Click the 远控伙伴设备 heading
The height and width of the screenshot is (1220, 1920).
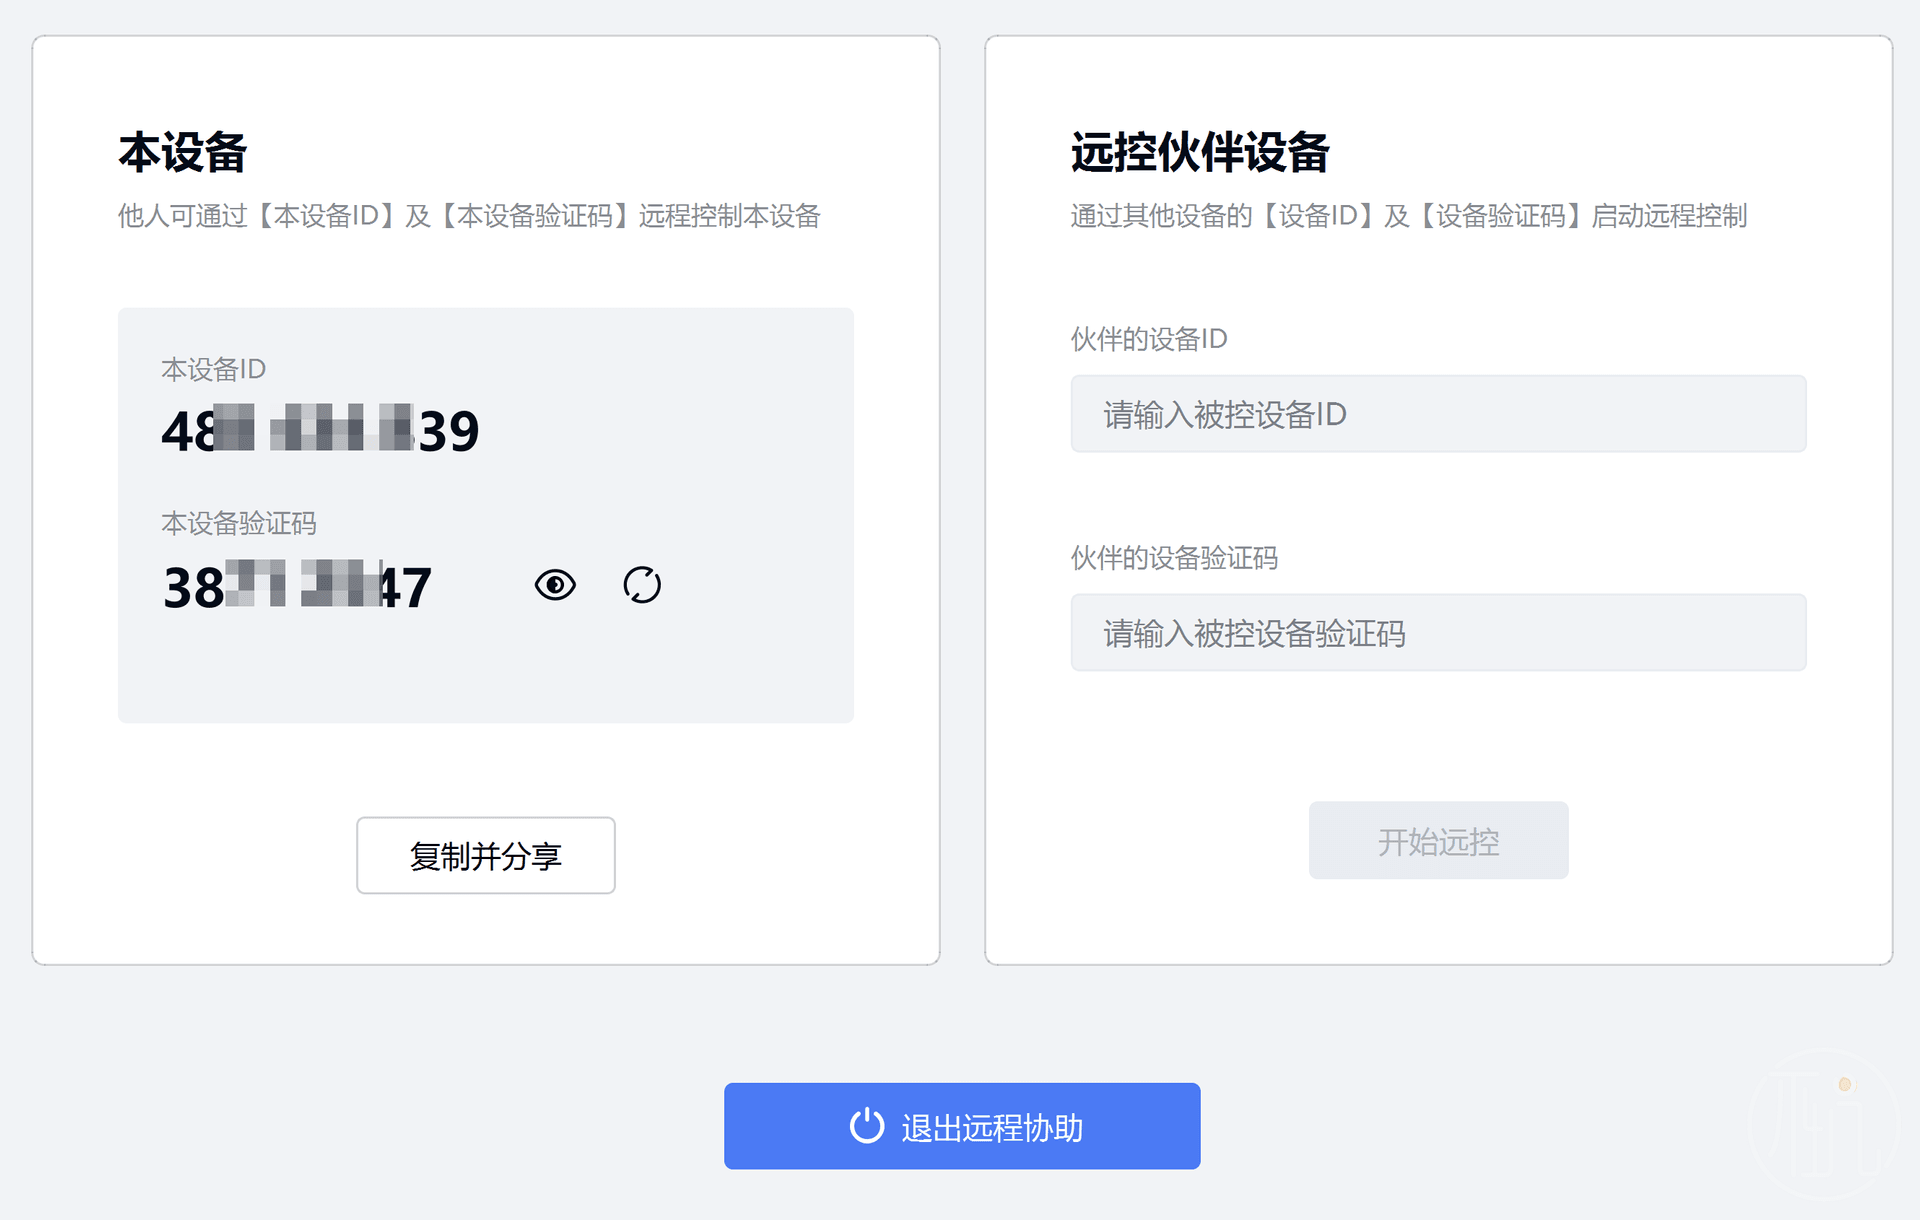1200,153
